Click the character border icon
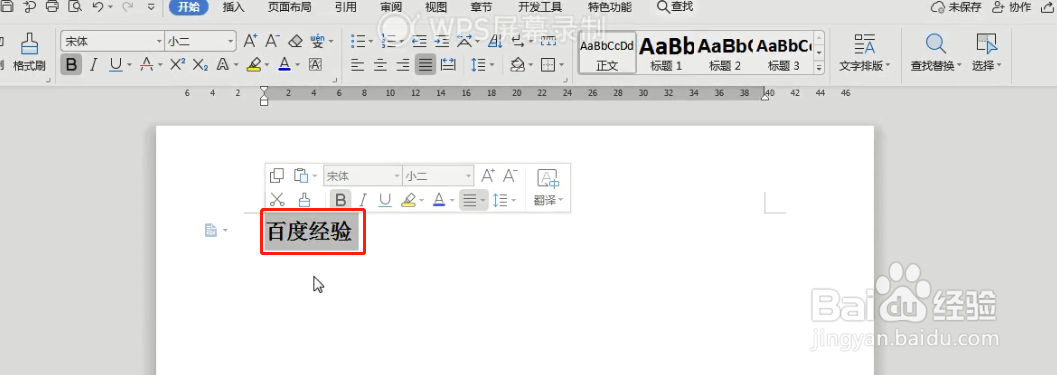Screen dimensions: 1057x375 pyautogui.click(x=315, y=65)
